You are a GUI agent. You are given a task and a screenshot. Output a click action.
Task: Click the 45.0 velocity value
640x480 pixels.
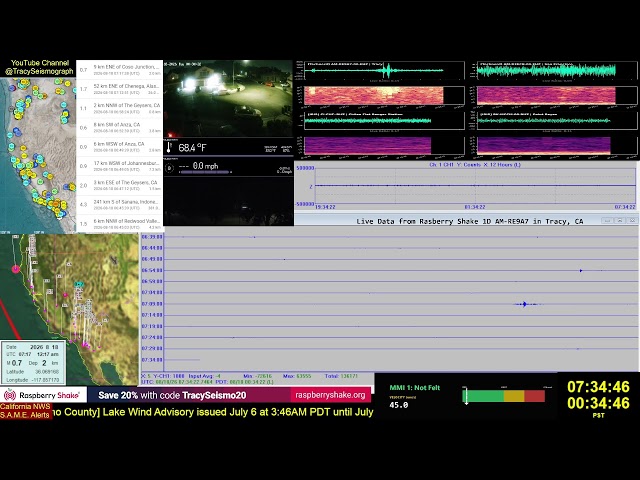point(399,405)
